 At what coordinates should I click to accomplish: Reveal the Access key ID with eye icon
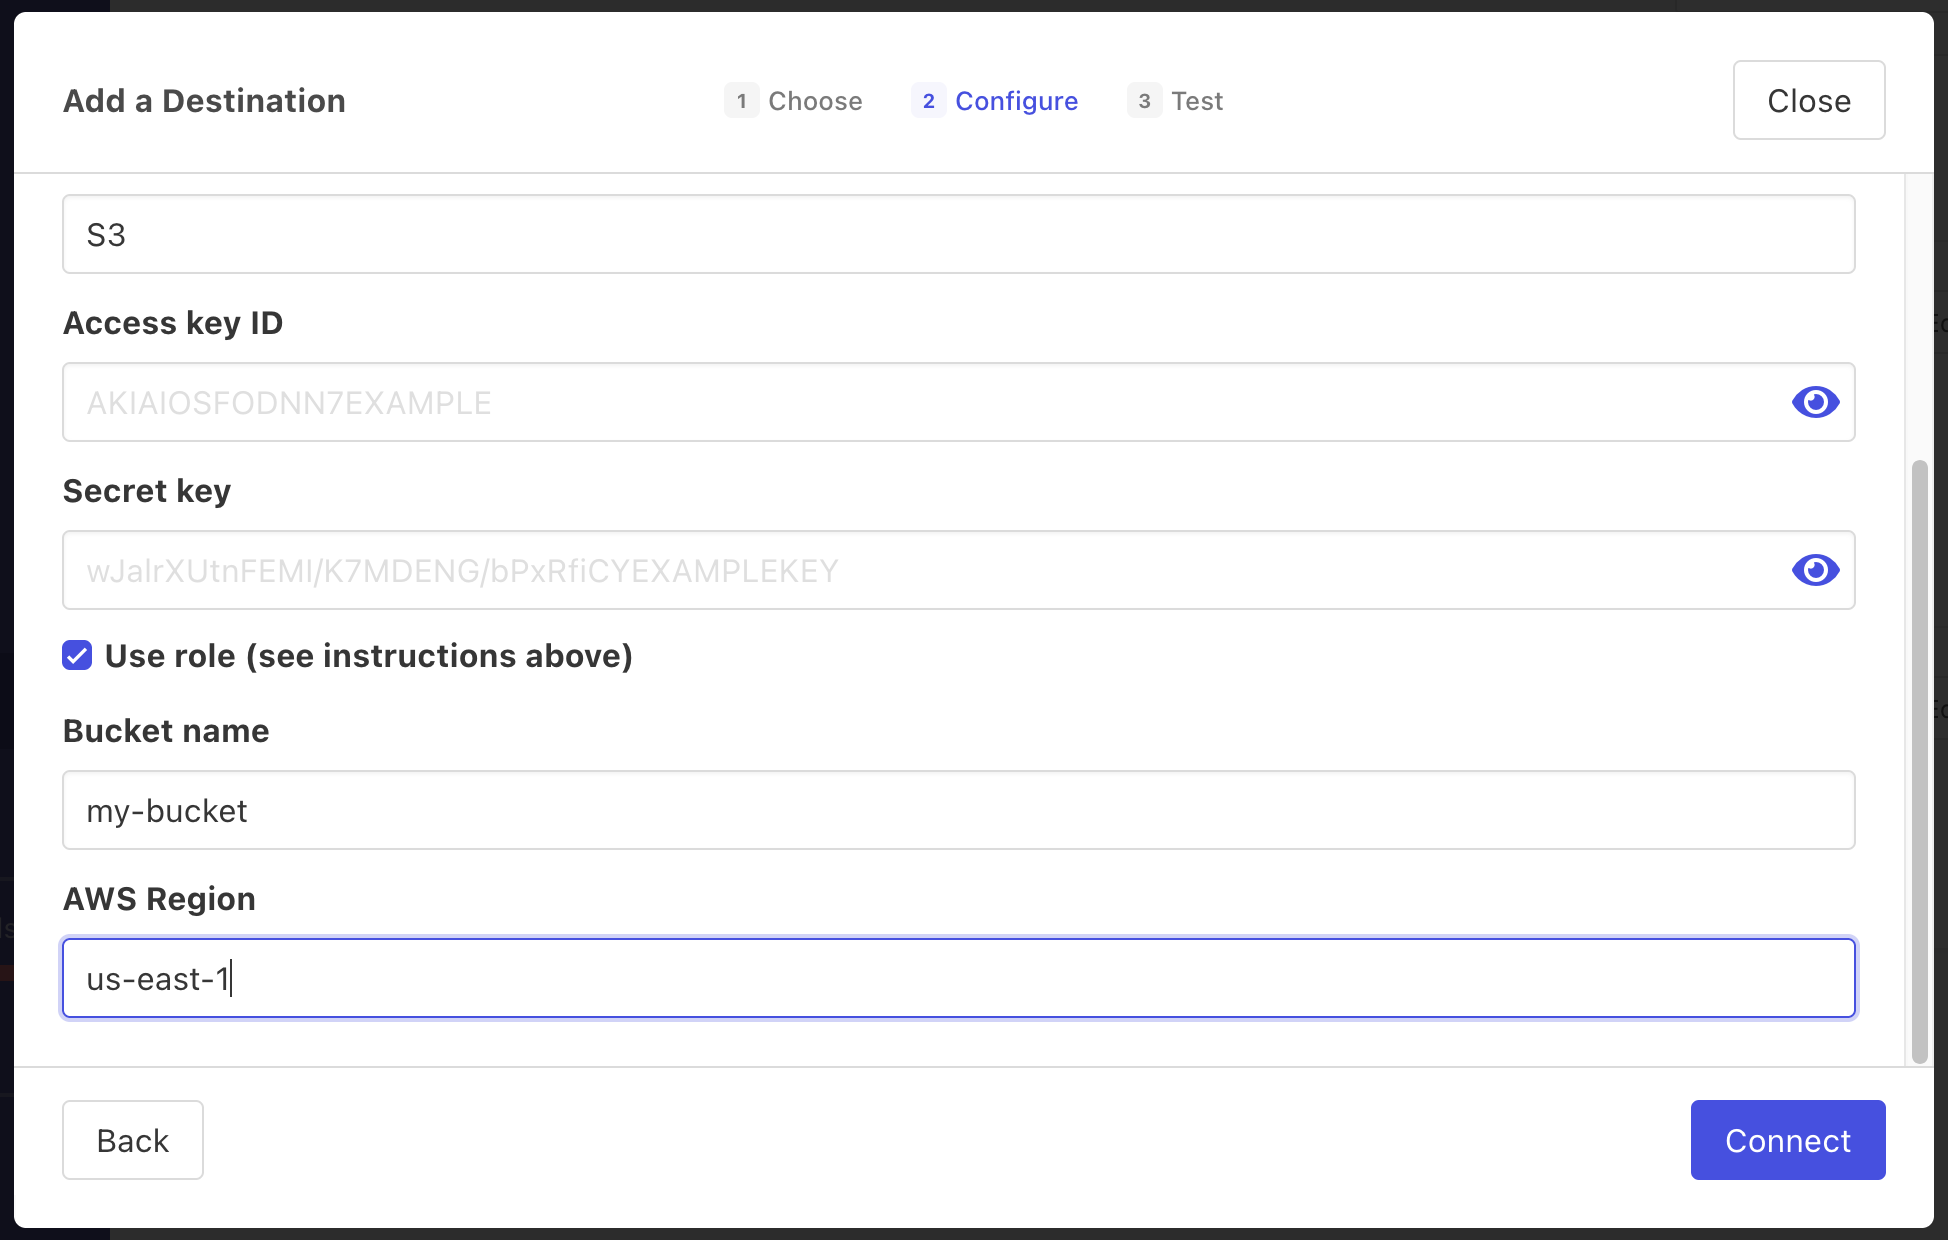pos(1814,402)
